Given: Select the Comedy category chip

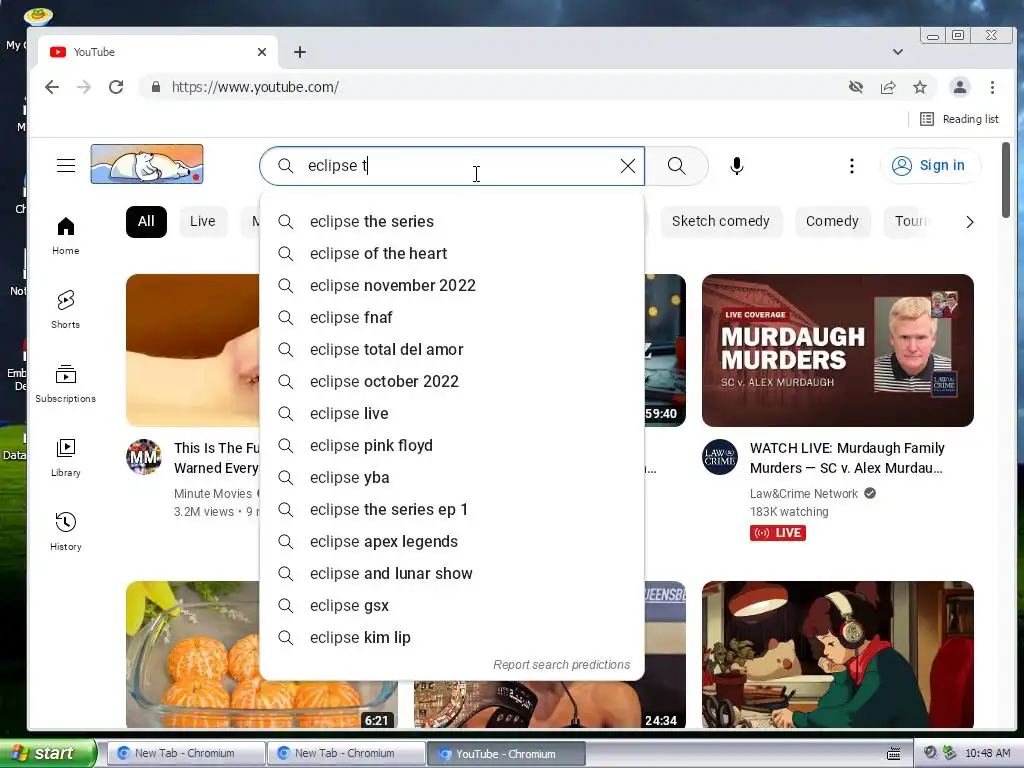Looking at the screenshot, I should [832, 221].
